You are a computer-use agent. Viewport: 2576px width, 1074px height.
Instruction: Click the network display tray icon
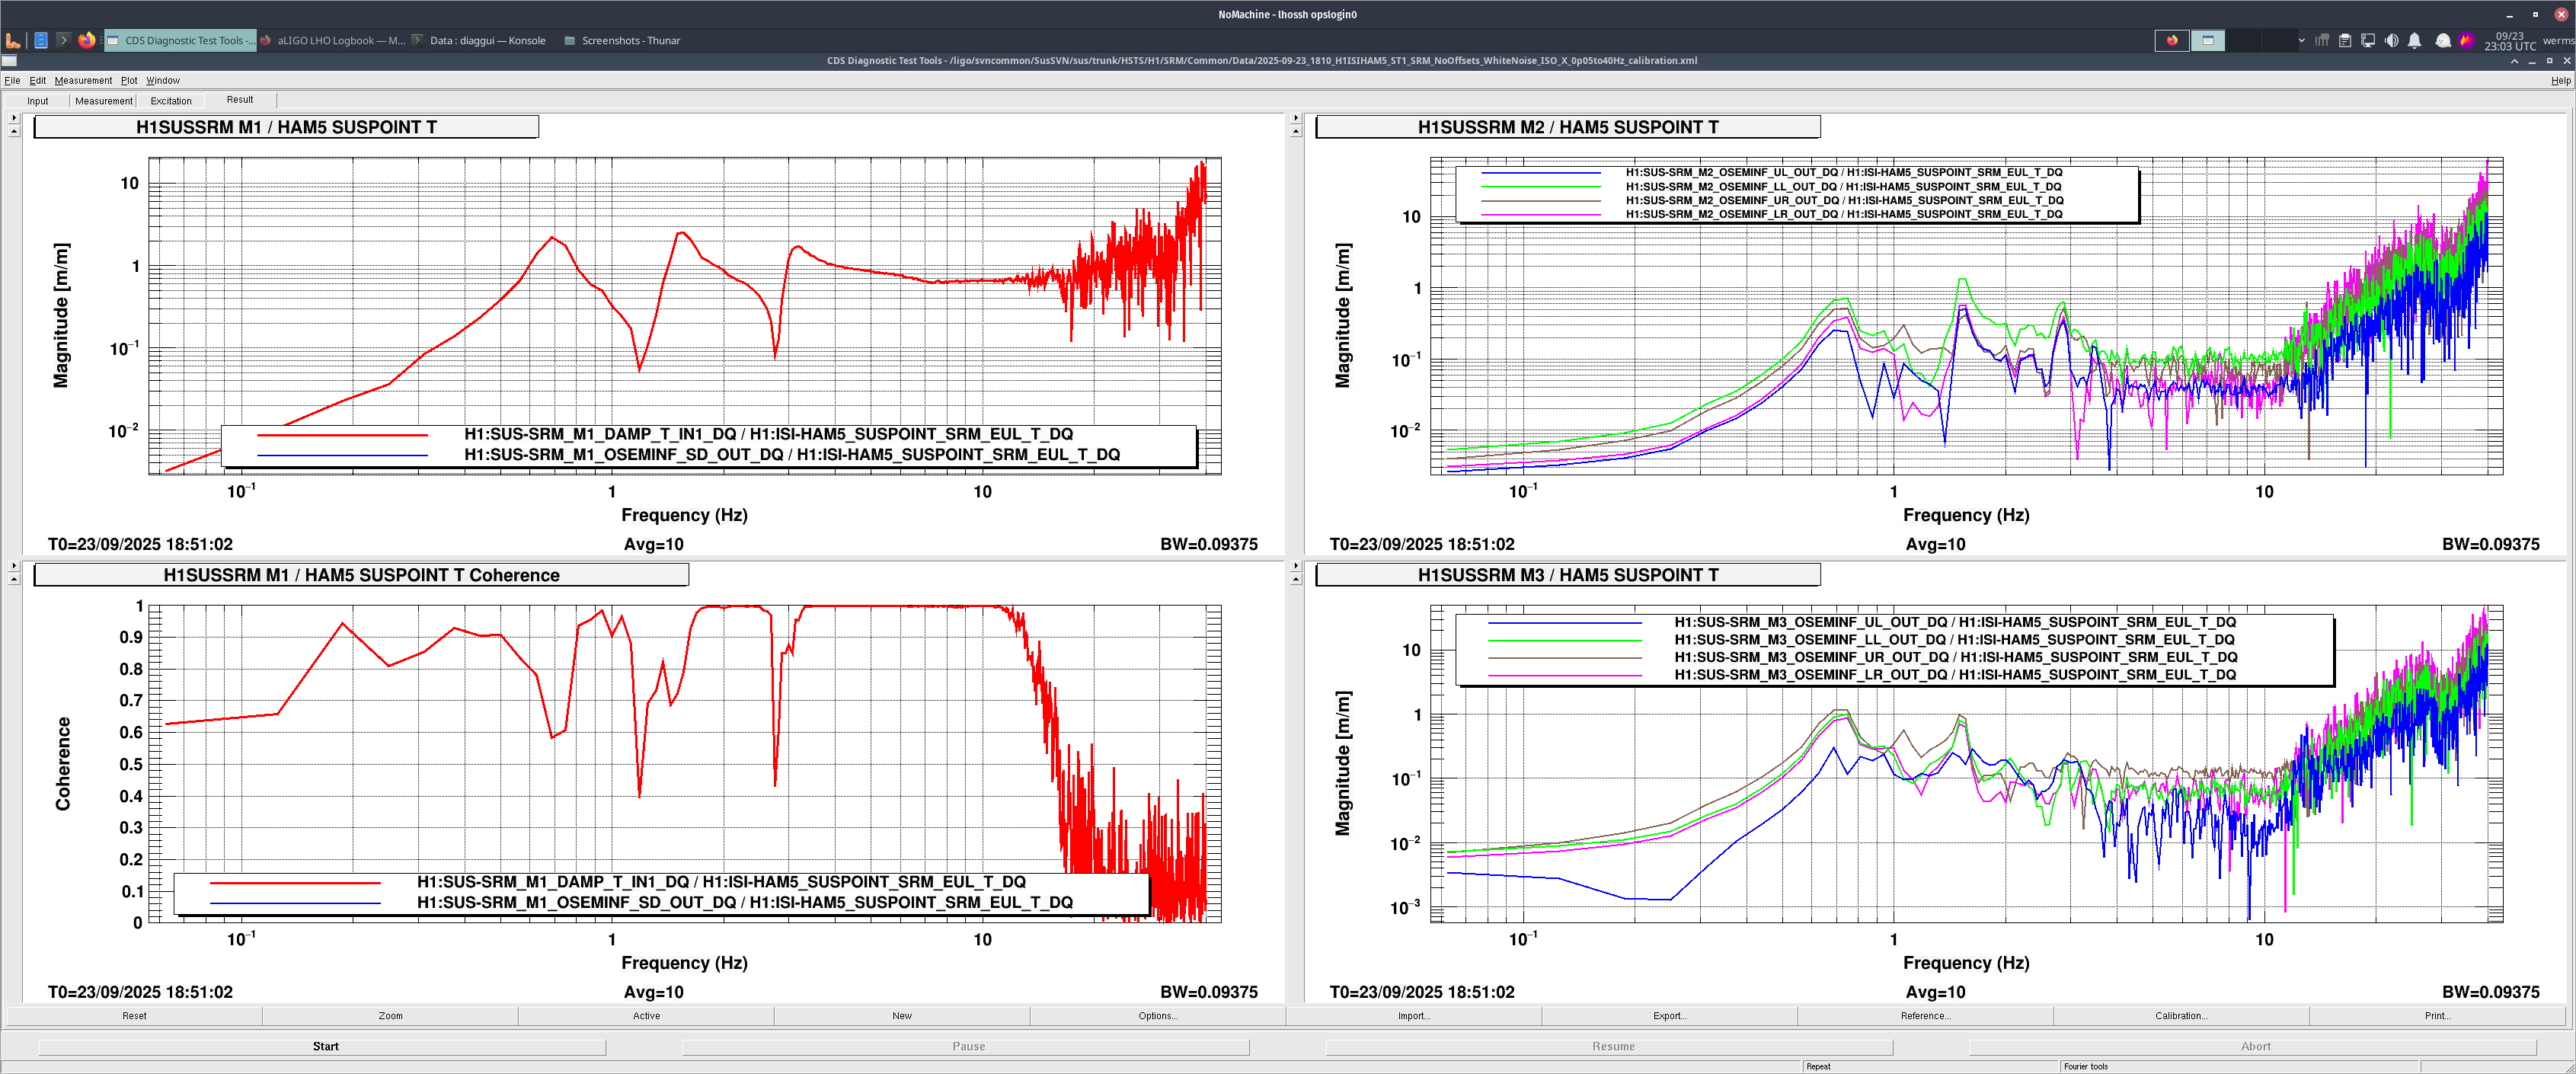[2368, 40]
